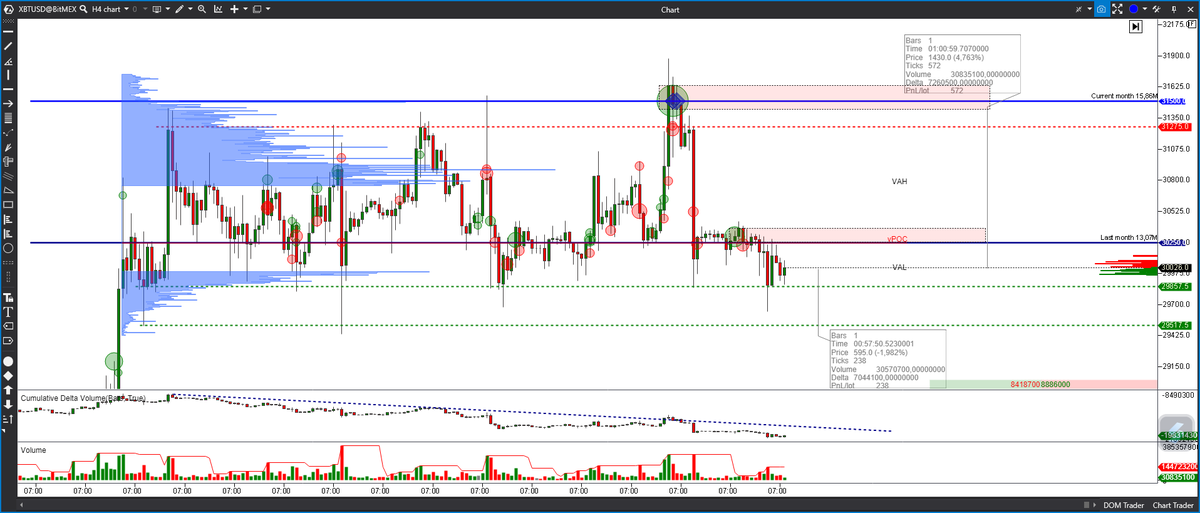This screenshot has height=513, width=1200.
Task: Click the plus add icon in the top toolbar
Action: point(234,9)
